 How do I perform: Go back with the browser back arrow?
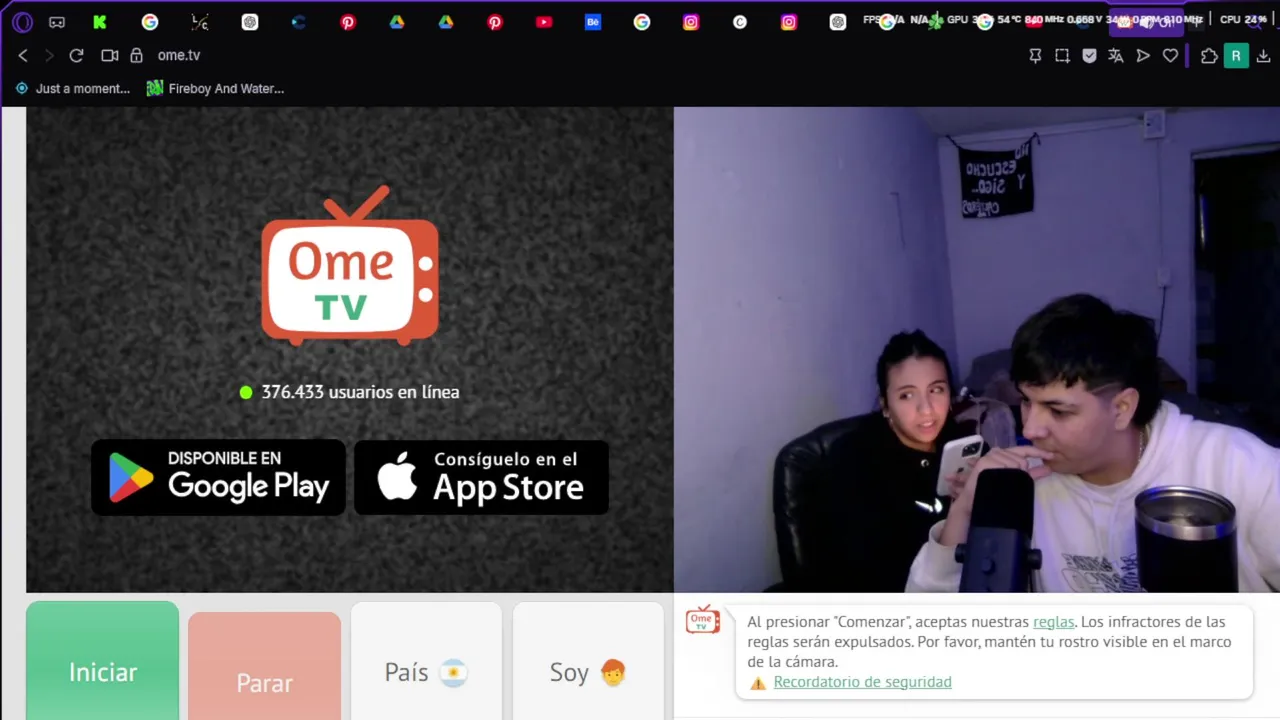[x=23, y=56]
